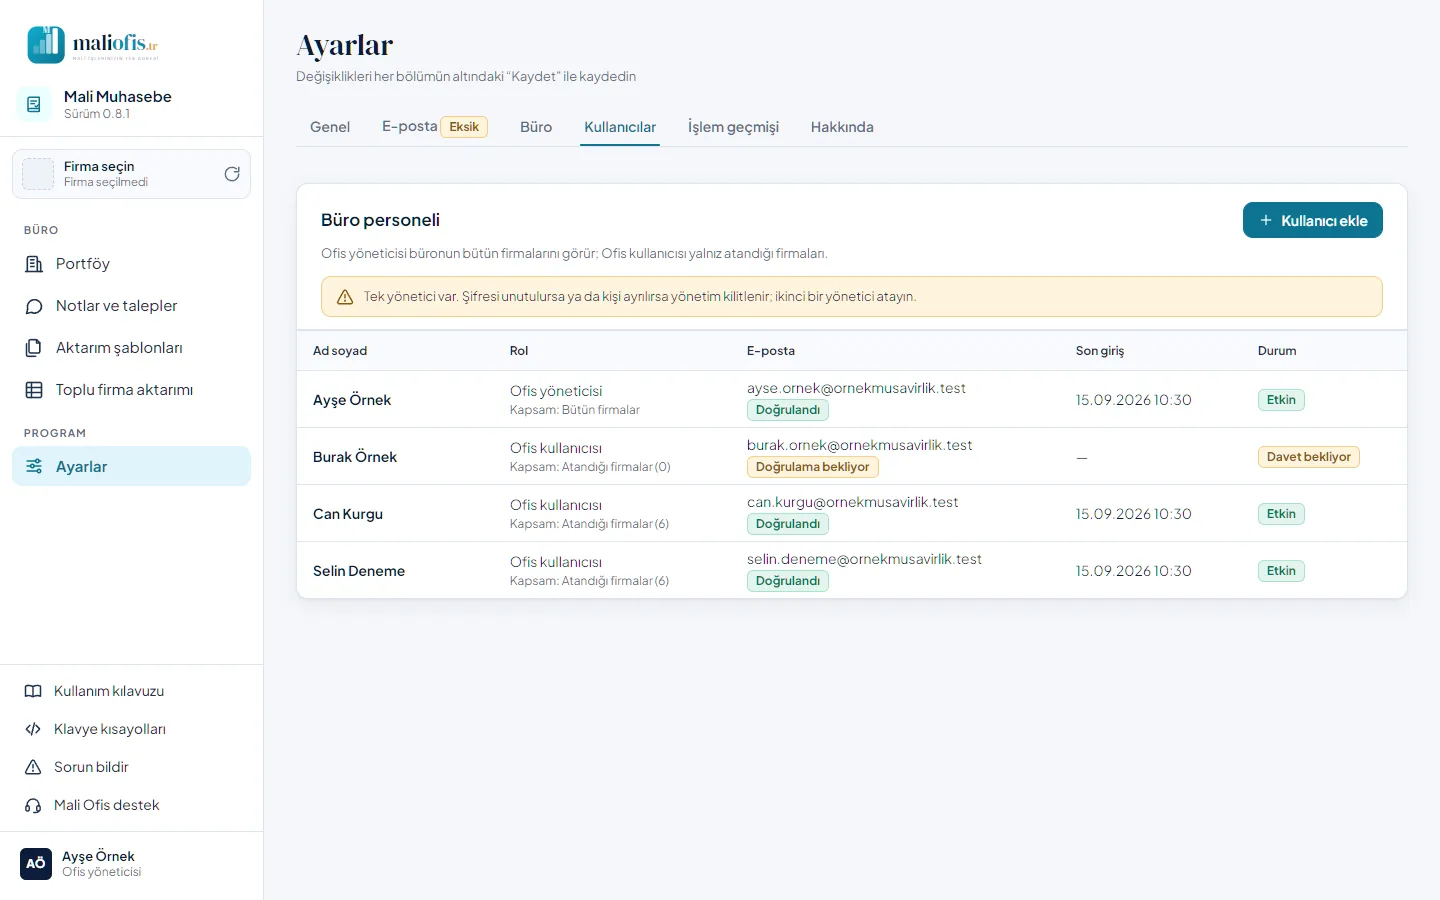Click the Doğrulama bekliyor badge
Viewport: 1440px width, 900px height.
[812, 467]
